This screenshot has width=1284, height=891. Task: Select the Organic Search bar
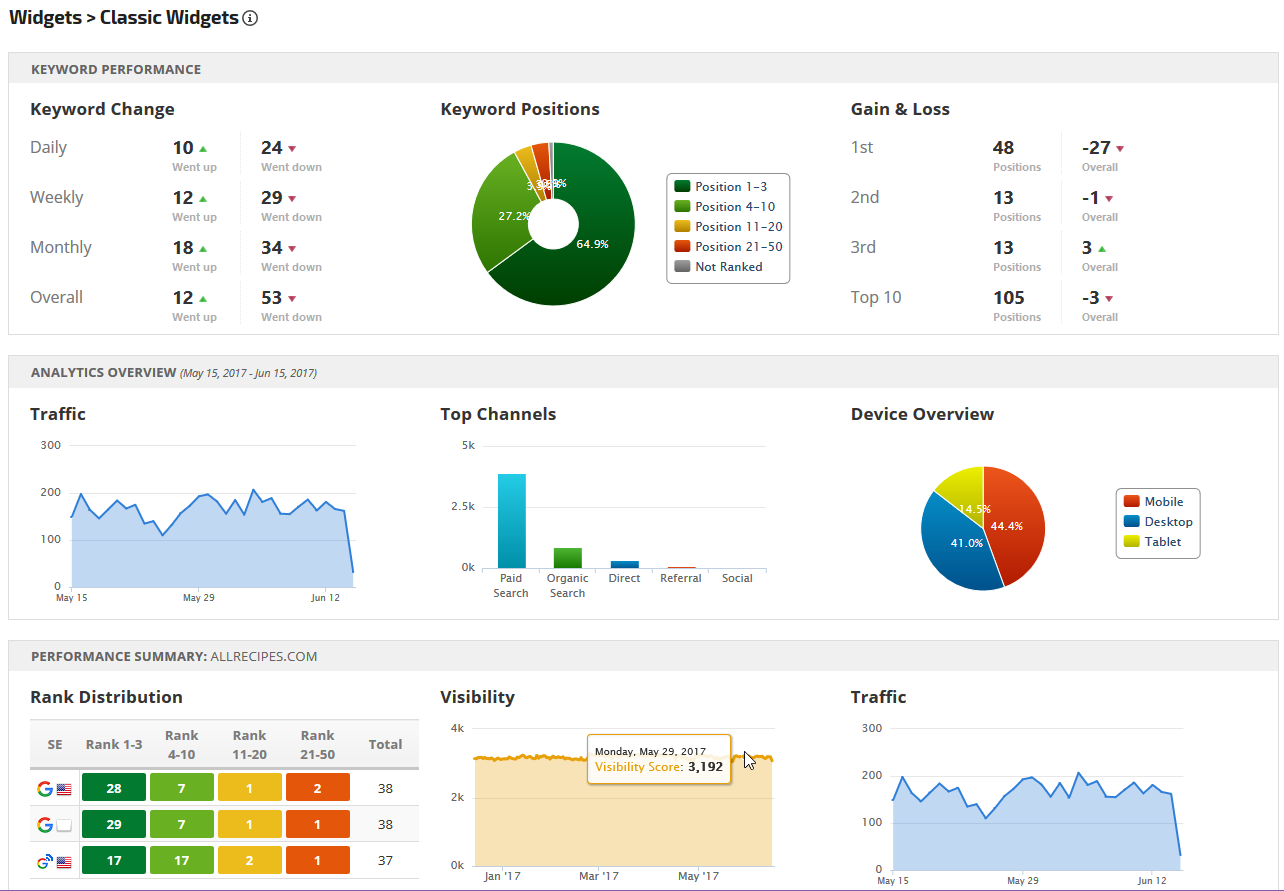click(x=567, y=557)
